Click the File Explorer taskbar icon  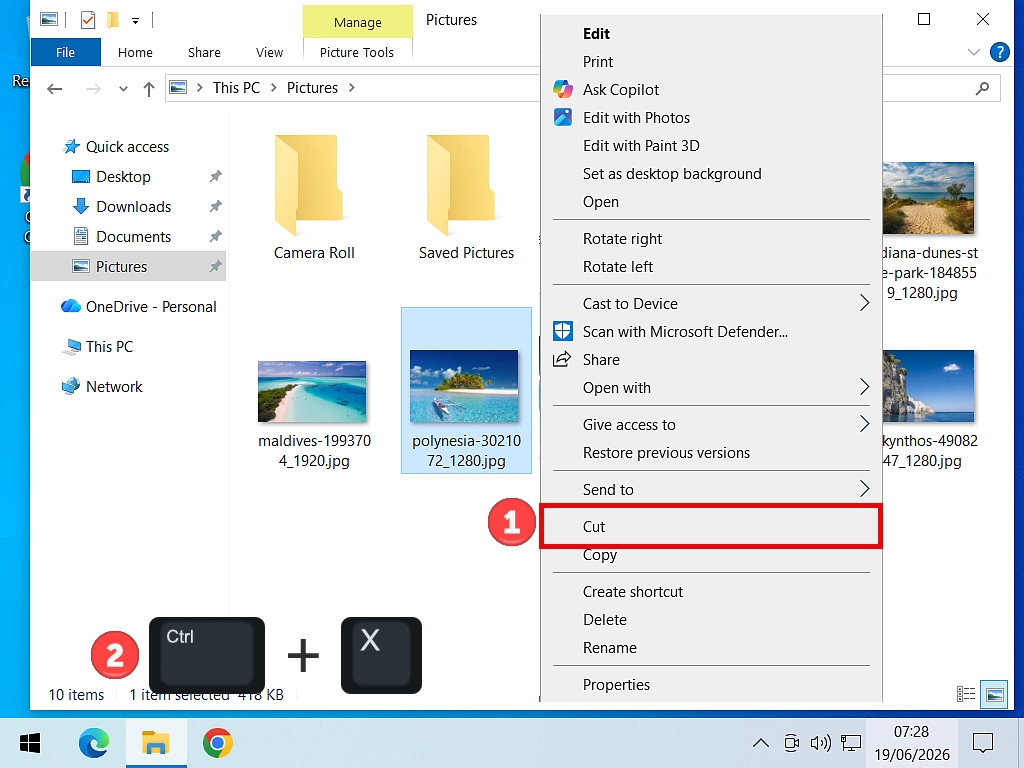pos(156,743)
